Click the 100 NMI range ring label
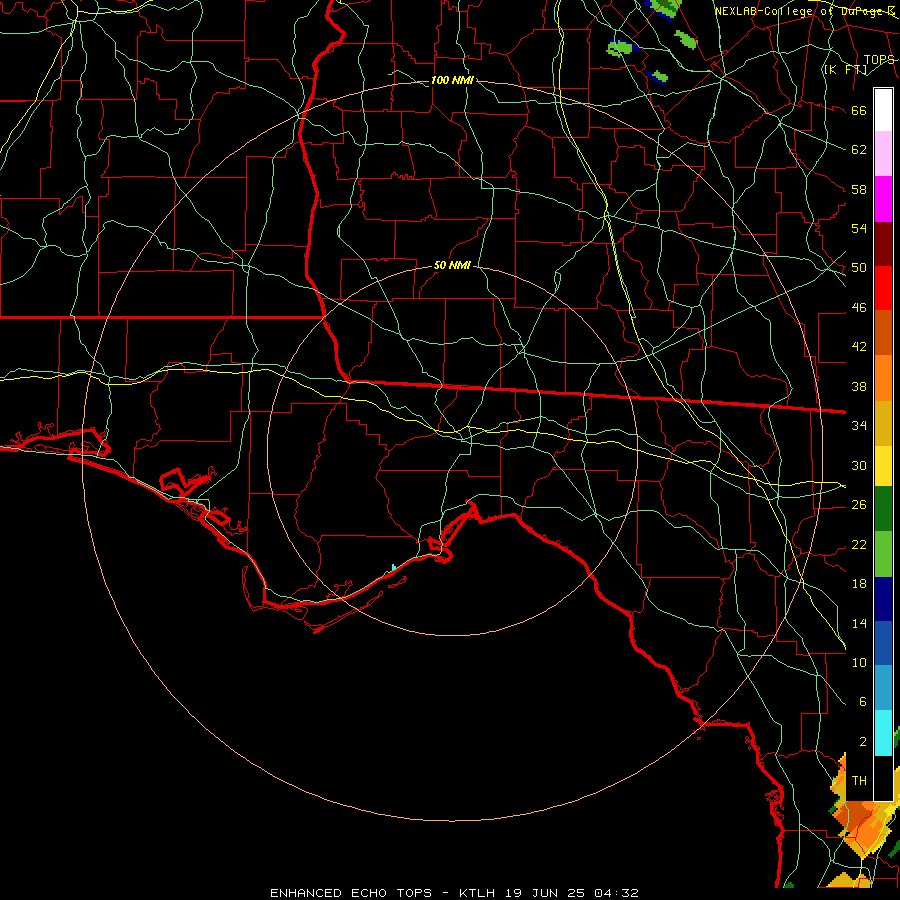 coord(452,80)
